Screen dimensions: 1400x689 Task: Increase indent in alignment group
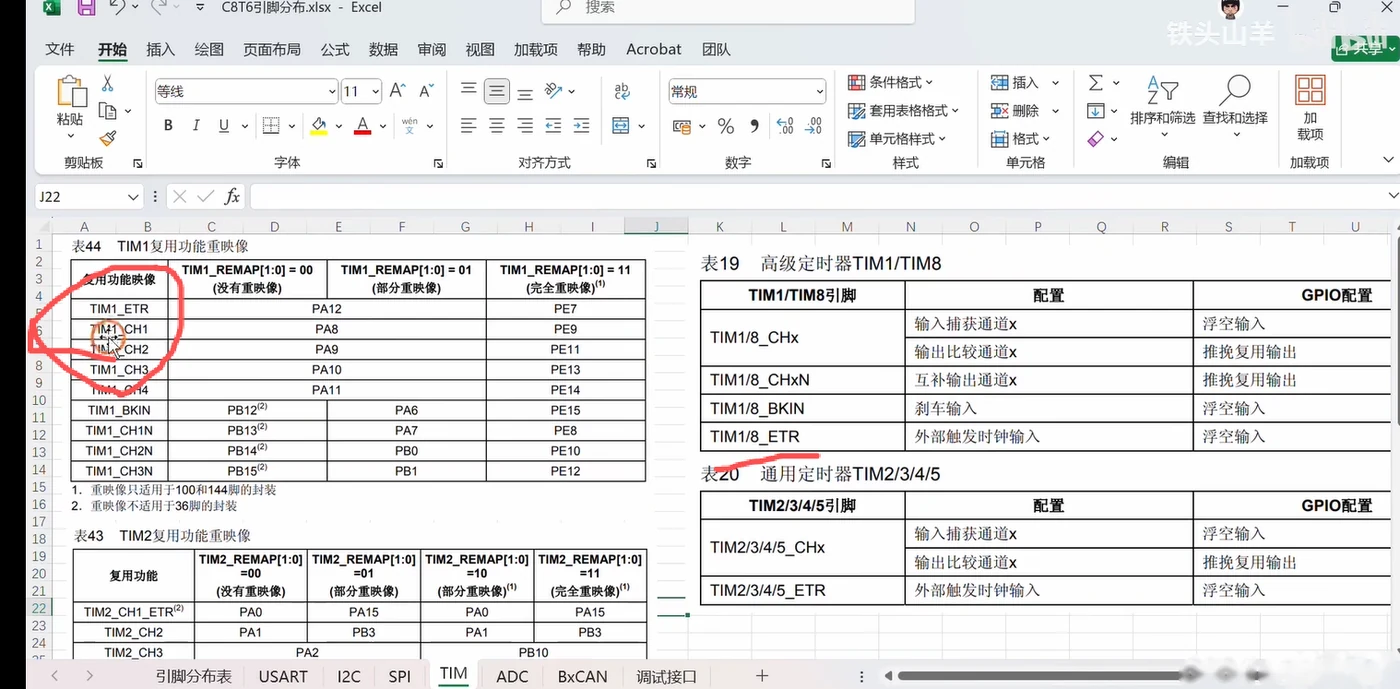coord(581,126)
